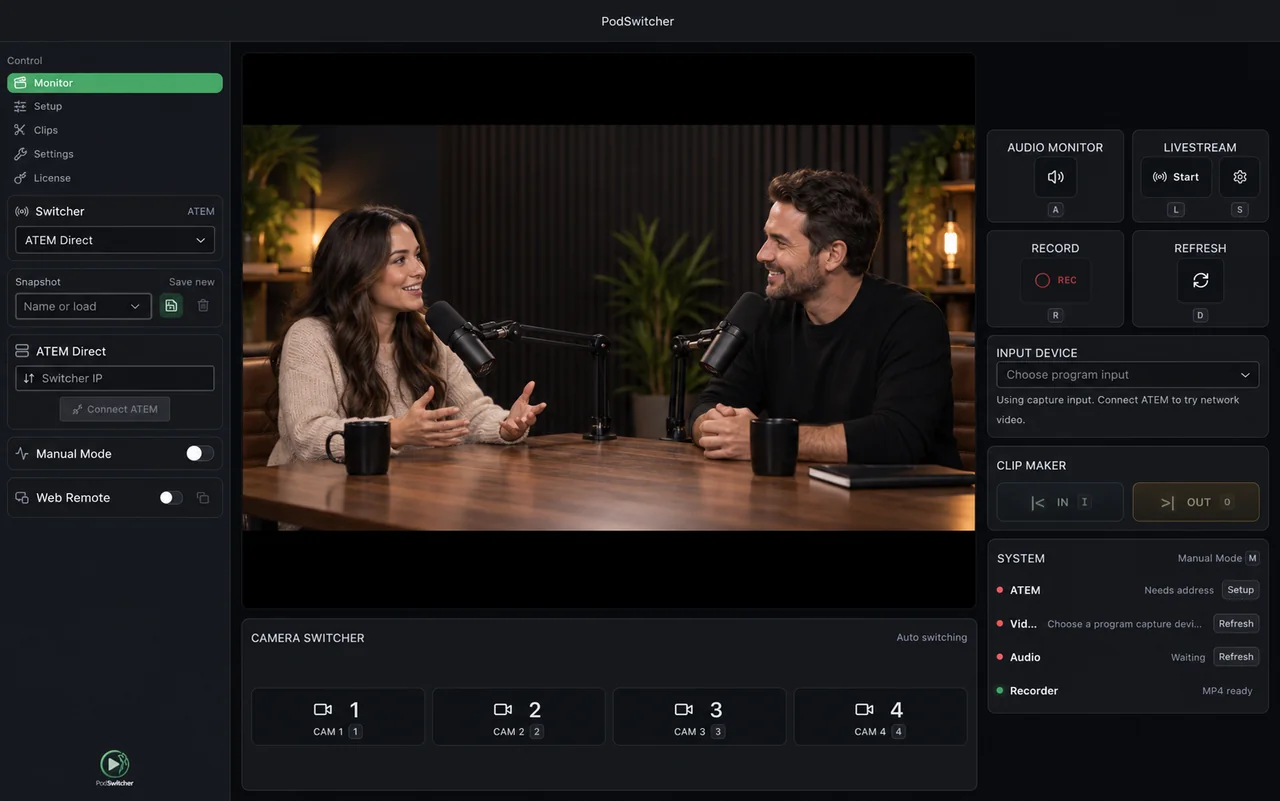Copy Web Remote link icon

203,498
